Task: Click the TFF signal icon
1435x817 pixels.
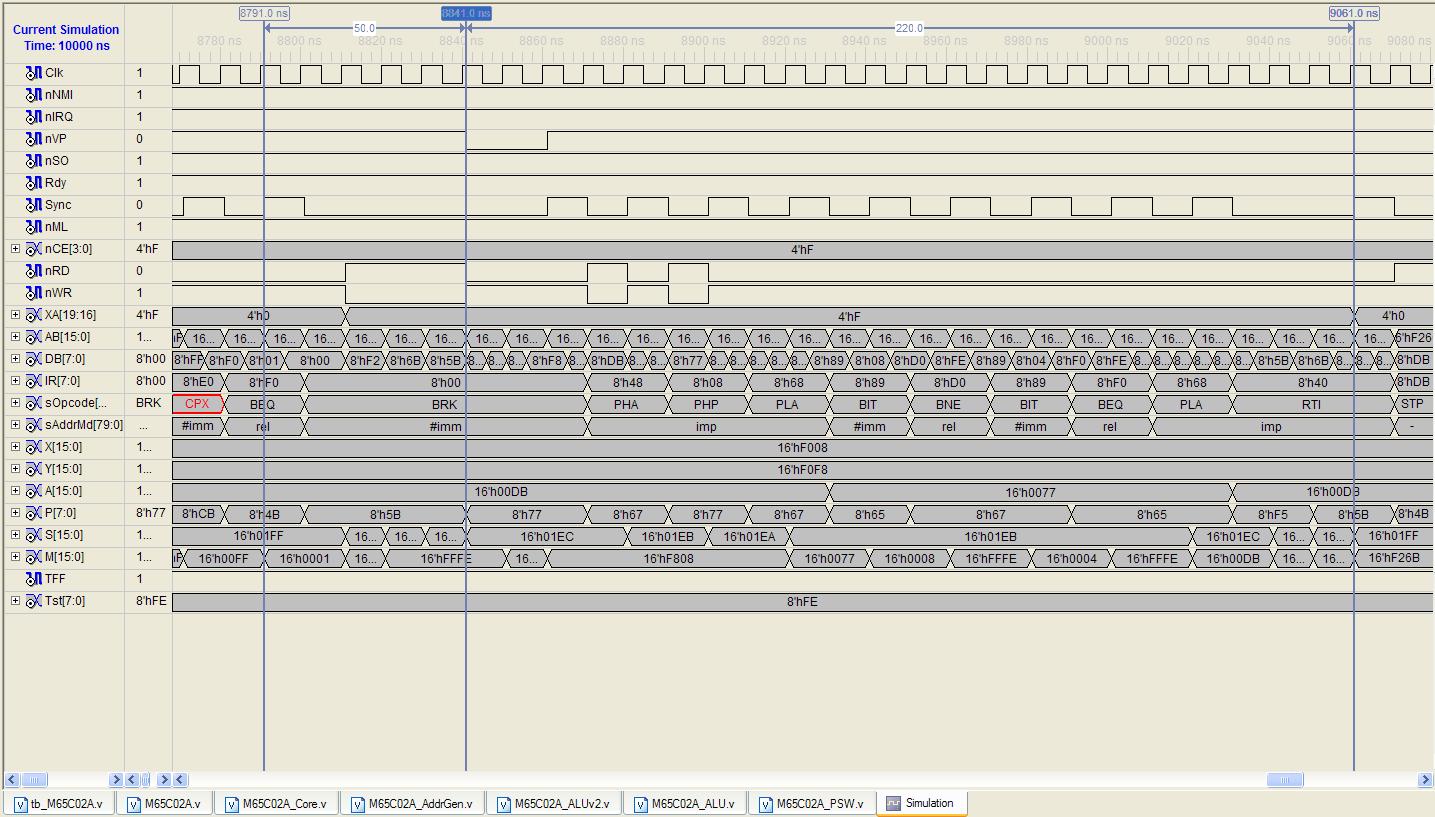Action: click(34, 579)
